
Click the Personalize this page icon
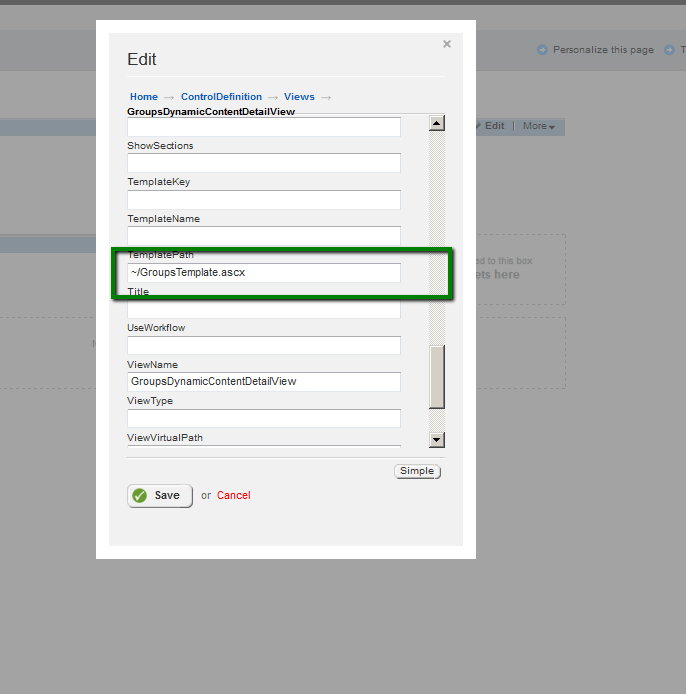542,50
